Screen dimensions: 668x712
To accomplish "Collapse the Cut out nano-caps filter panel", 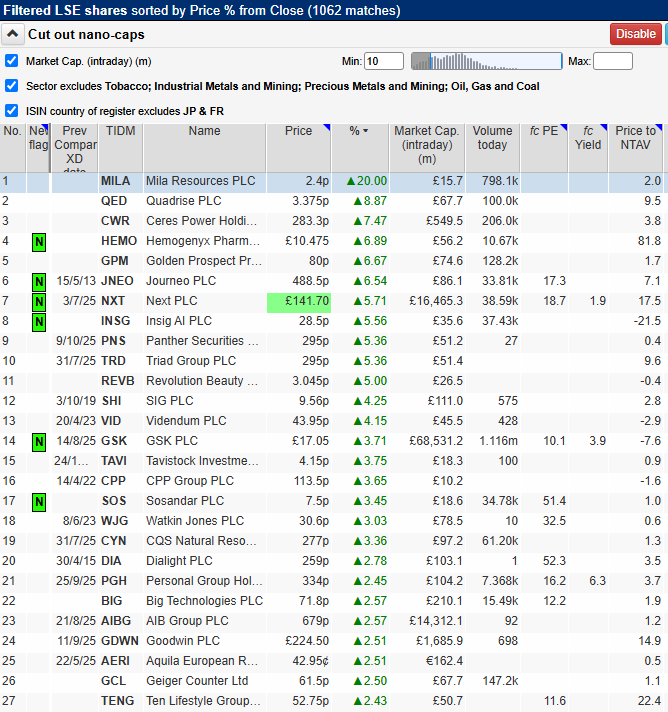I will [13, 34].
